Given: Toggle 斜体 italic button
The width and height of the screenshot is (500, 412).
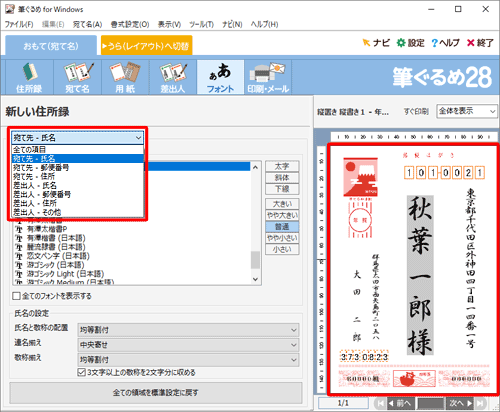Looking at the screenshot, I should click(282, 178).
